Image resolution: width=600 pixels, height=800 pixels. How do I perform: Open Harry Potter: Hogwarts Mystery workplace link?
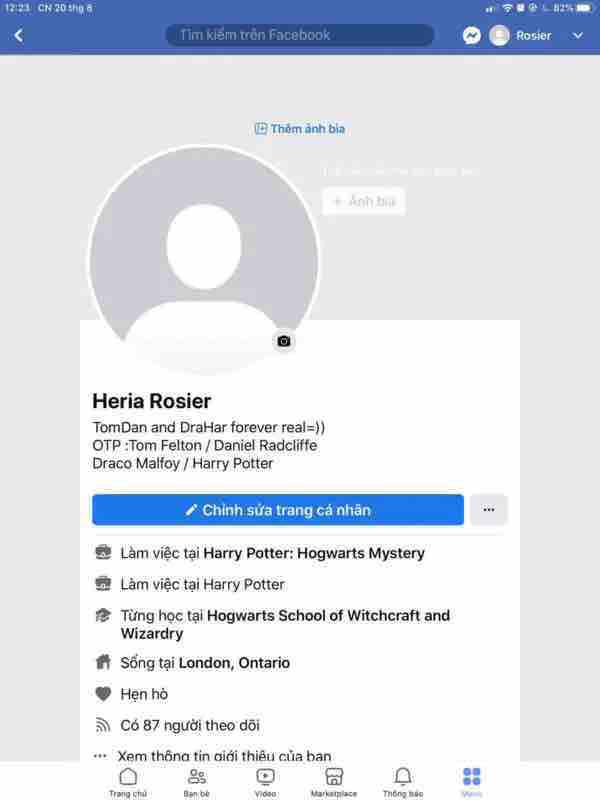pyautogui.click(x=314, y=553)
